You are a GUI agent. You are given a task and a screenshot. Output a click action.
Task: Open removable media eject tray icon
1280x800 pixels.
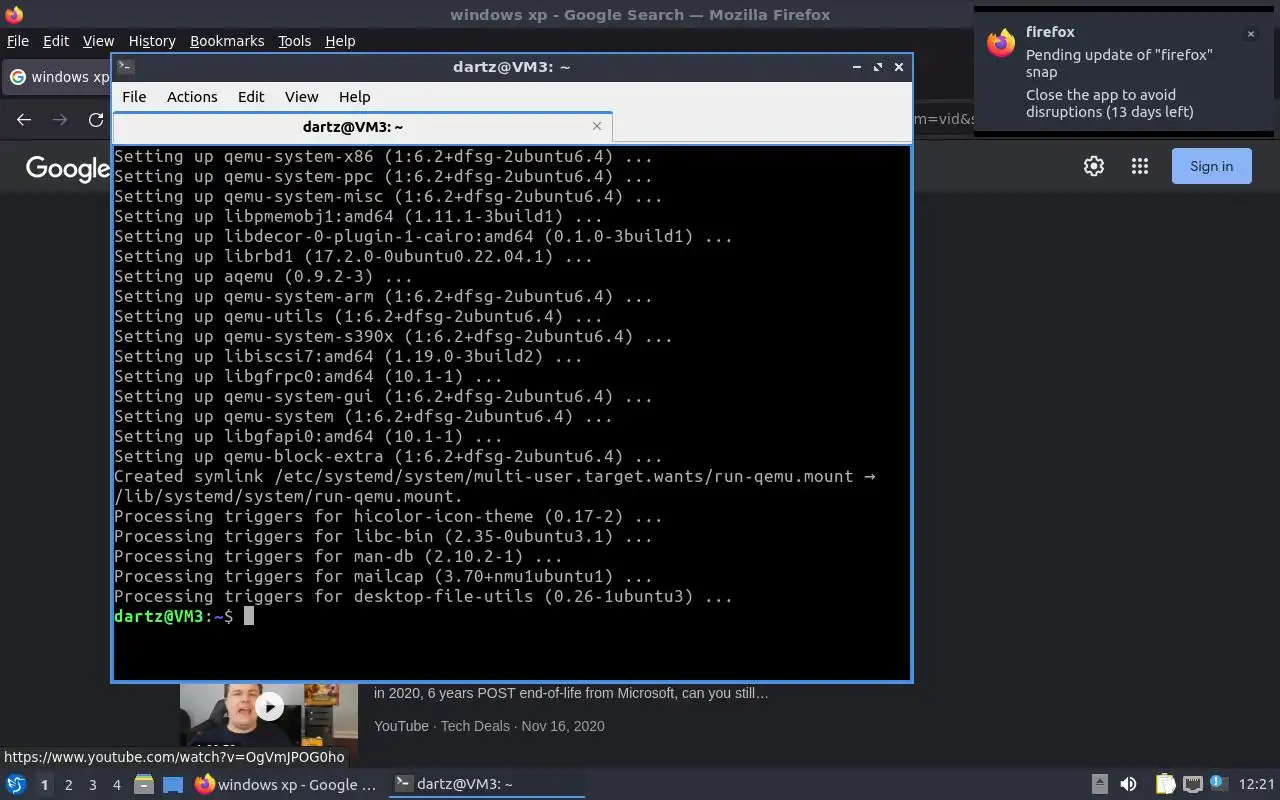pyautogui.click(x=1099, y=784)
